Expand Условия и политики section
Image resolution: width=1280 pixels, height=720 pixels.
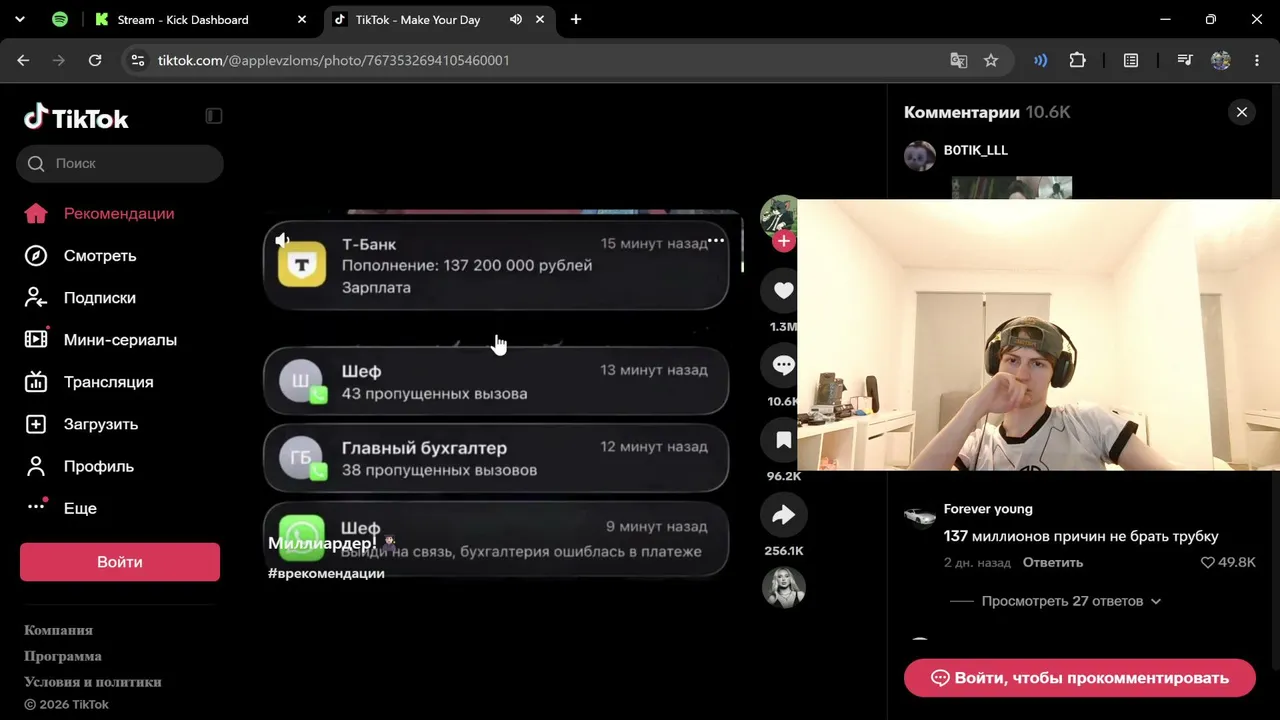pyautogui.click(x=93, y=682)
